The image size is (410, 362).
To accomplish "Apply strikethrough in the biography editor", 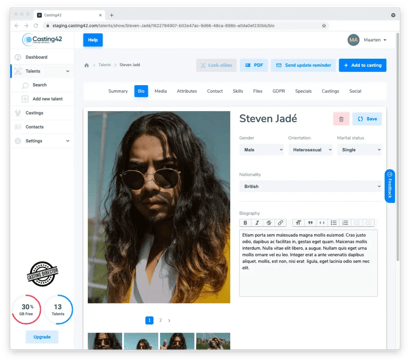I will pyautogui.click(x=269, y=223).
